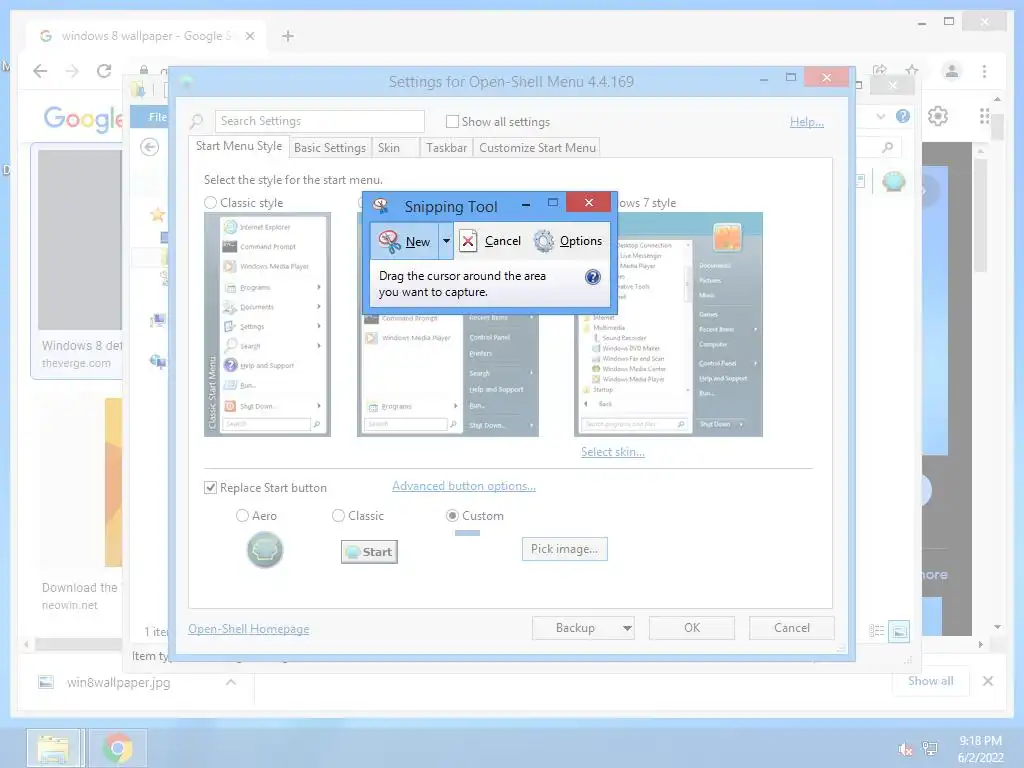The width and height of the screenshot is (1024, 768).
Task: Bookmark the page with the star icon
Action: click(912, 70)
